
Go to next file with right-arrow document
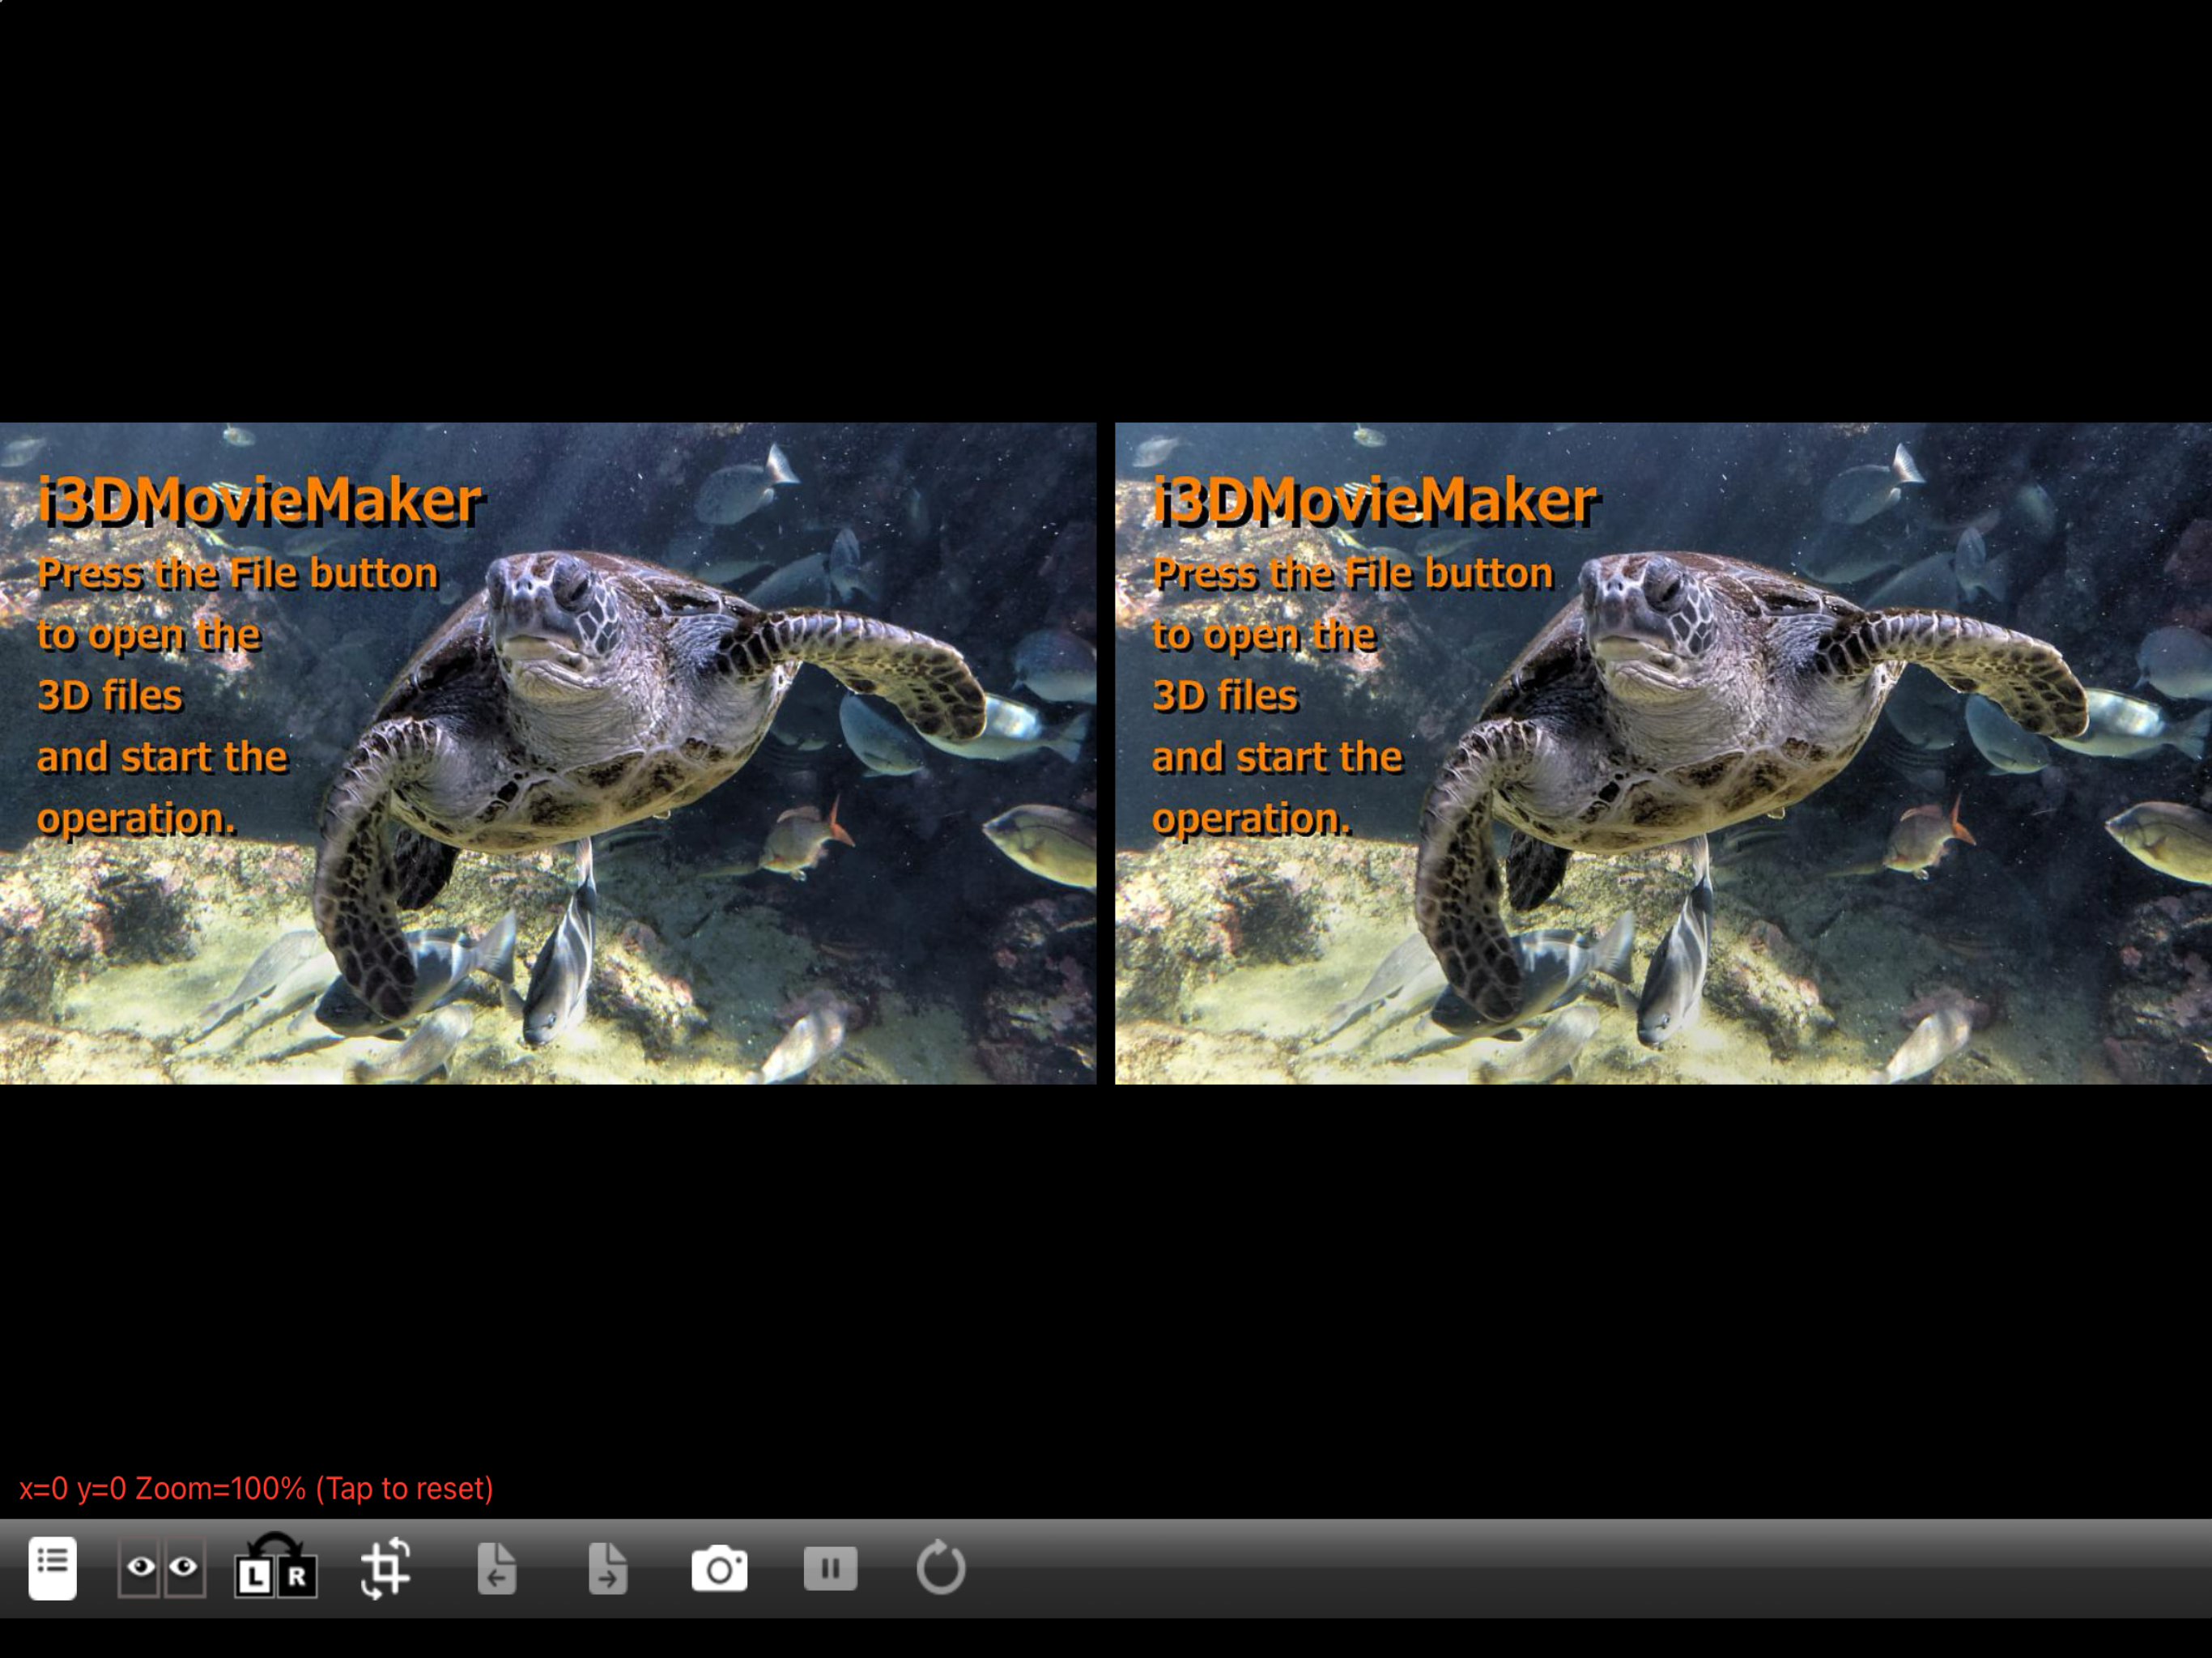(x=608, y=1568)
